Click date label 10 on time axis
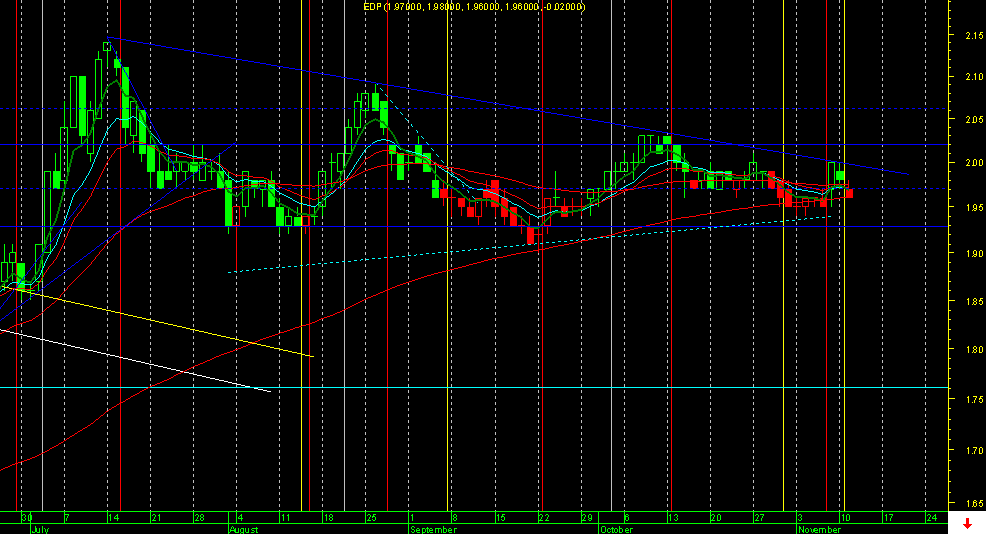 point(846,518)
